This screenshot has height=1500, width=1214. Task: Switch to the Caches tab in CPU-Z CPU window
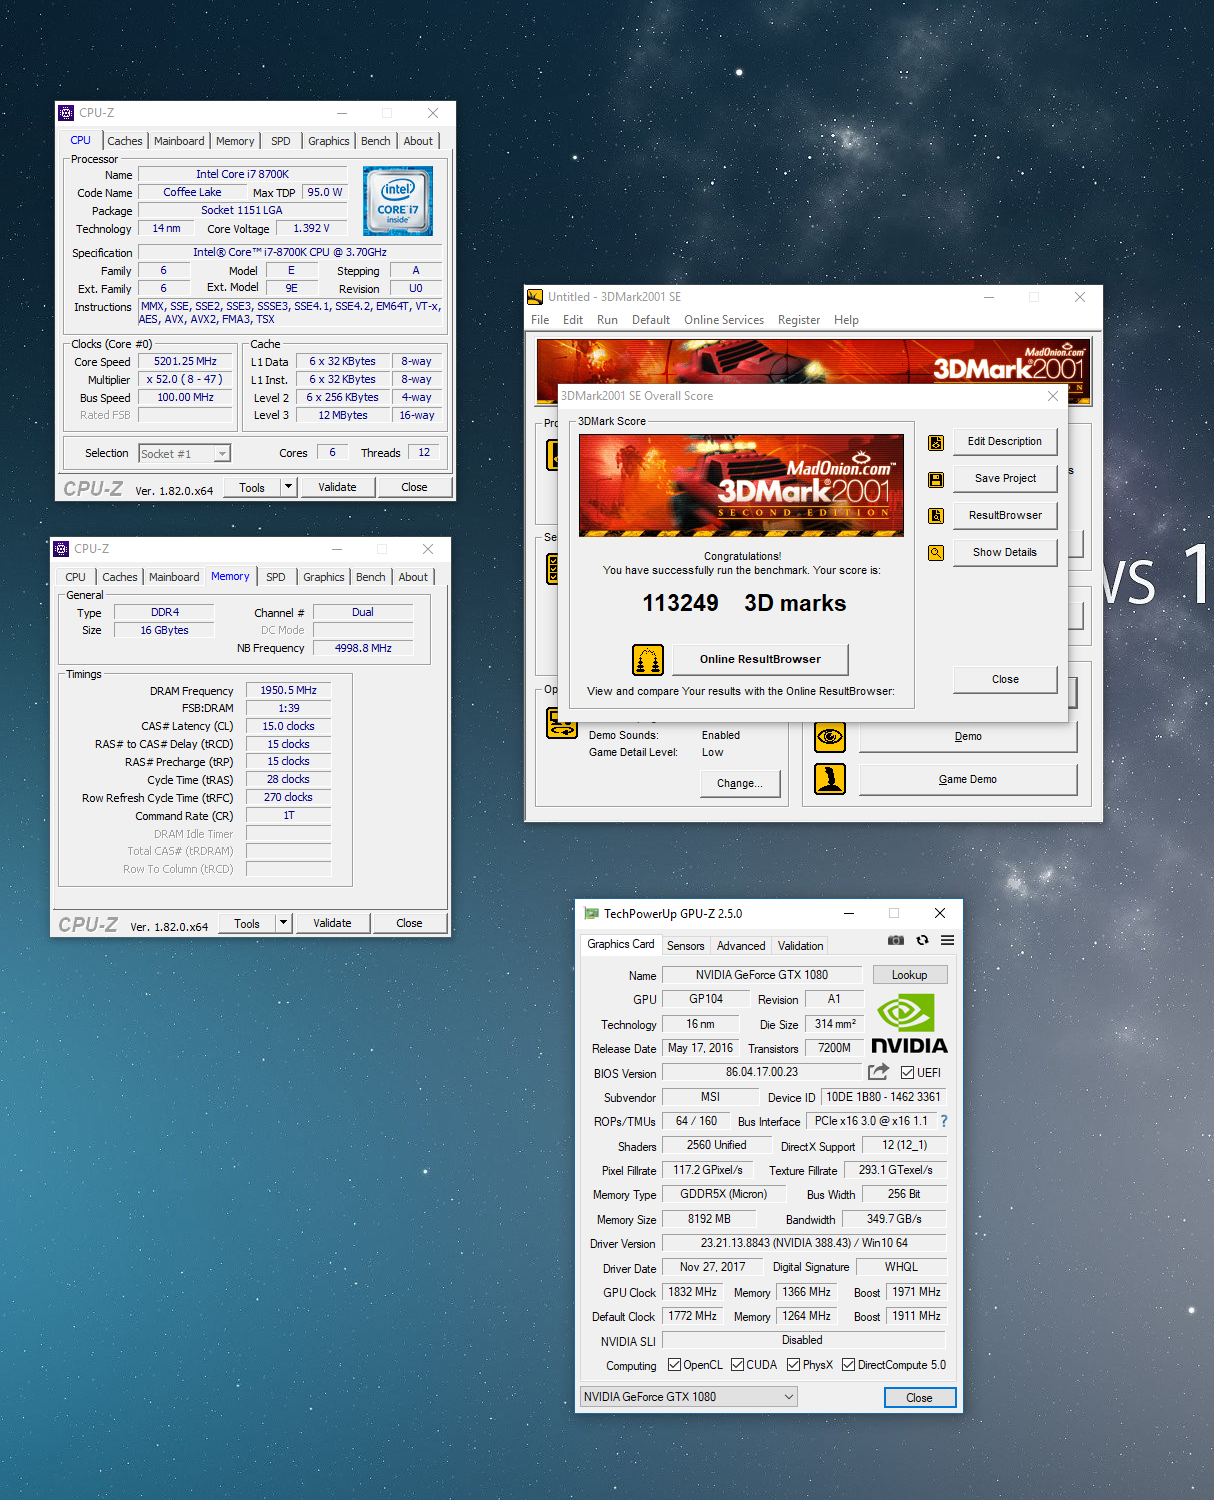[125, 141]
